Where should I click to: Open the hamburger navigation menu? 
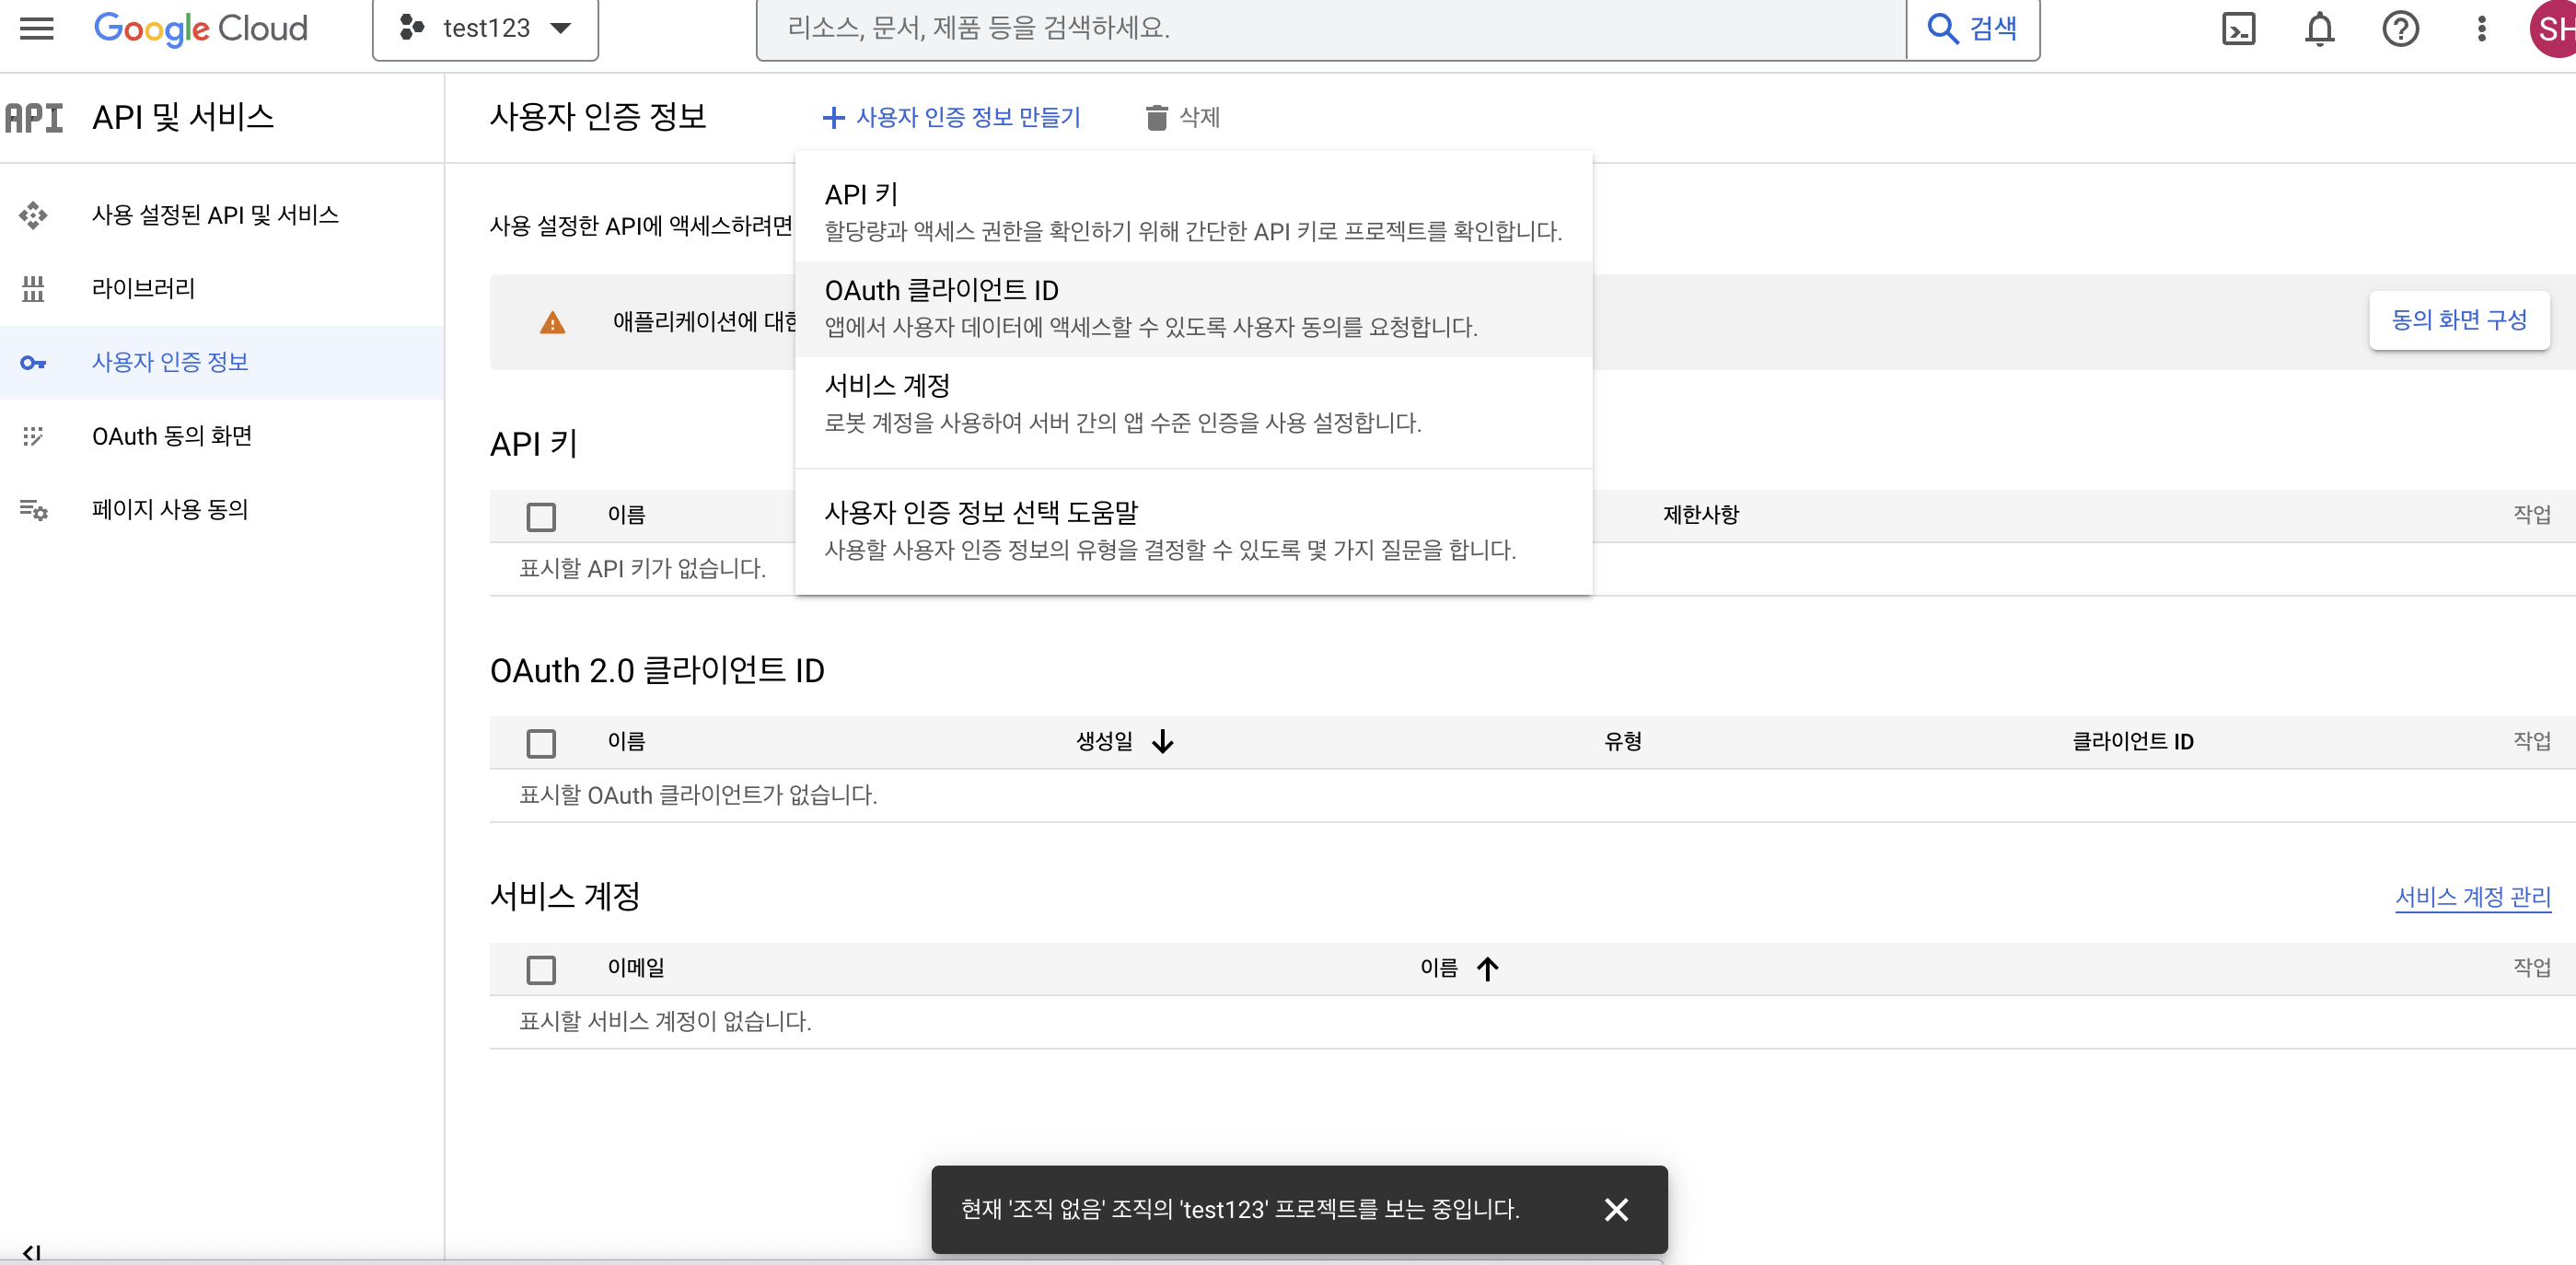(x=37, y=28)
